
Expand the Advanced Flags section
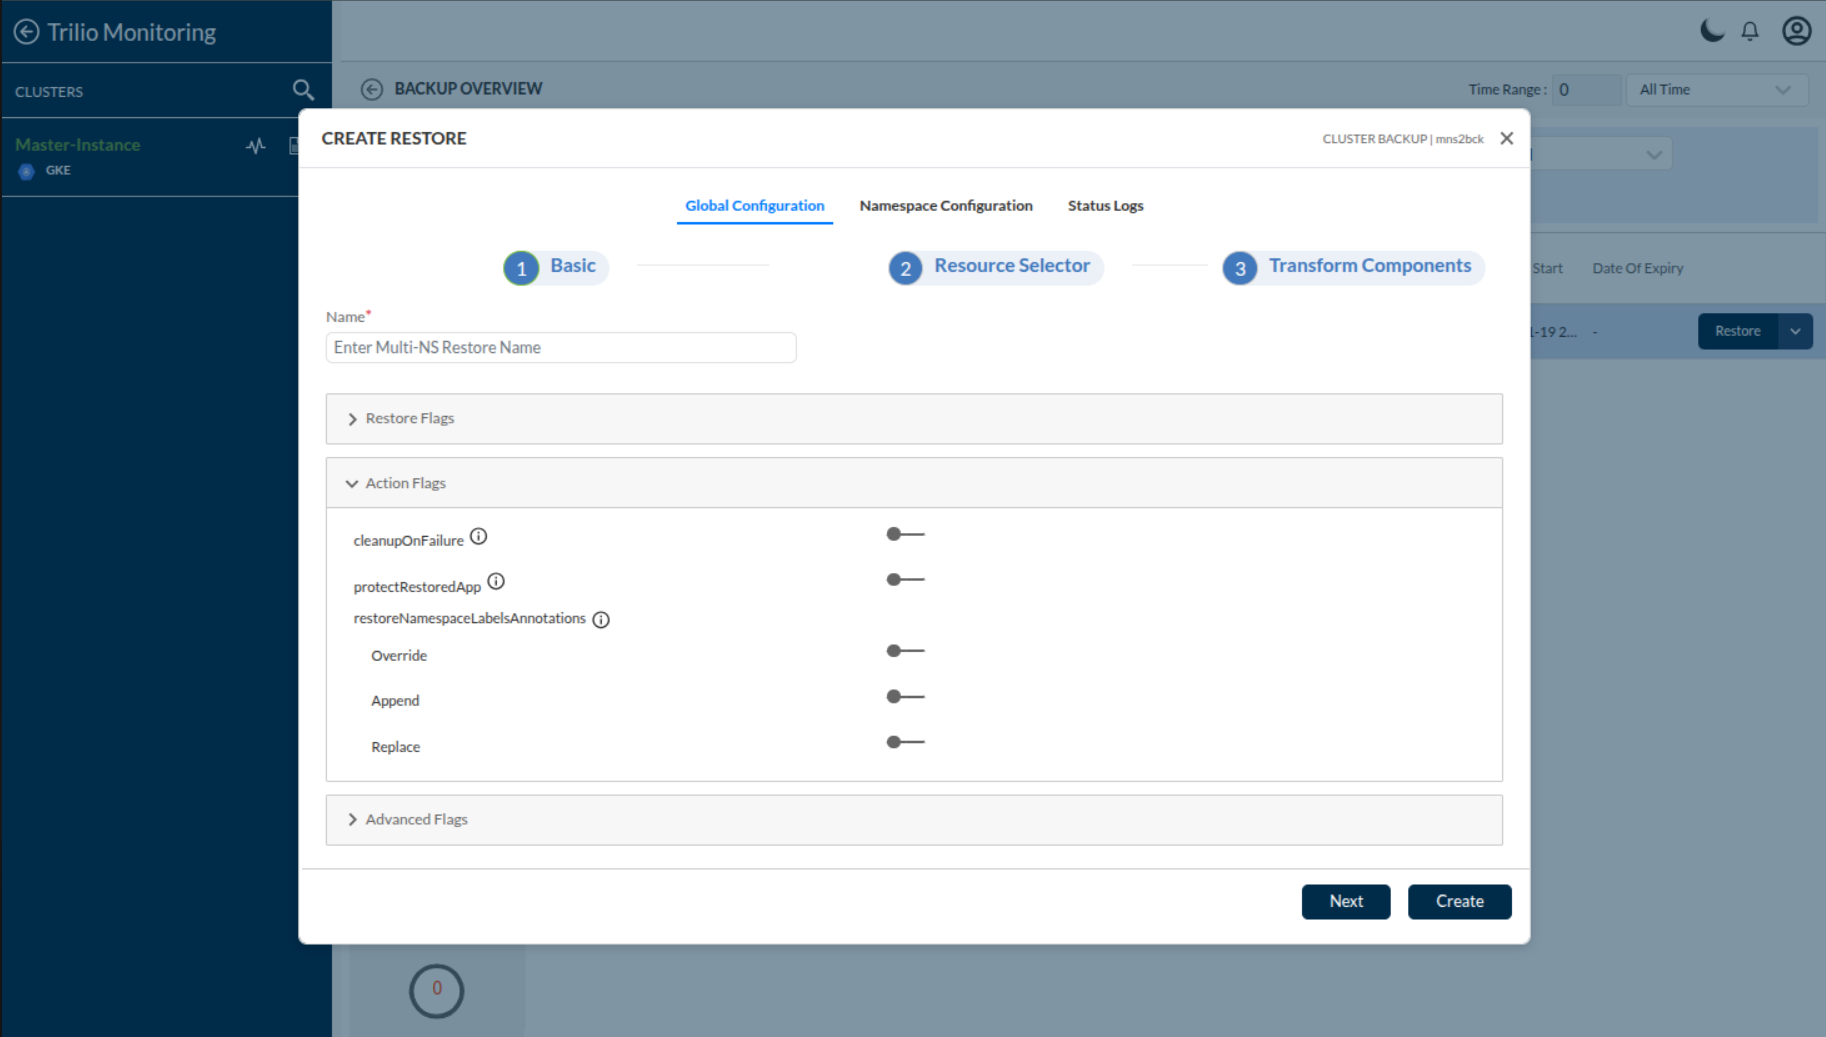coord(416,820)
